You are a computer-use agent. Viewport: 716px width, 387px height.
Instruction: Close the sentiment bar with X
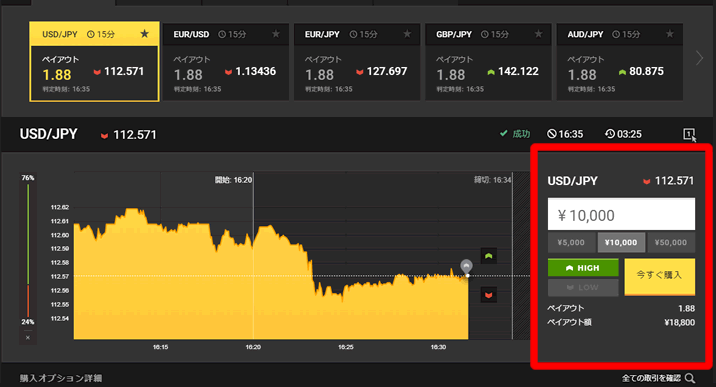click(28, 338)
